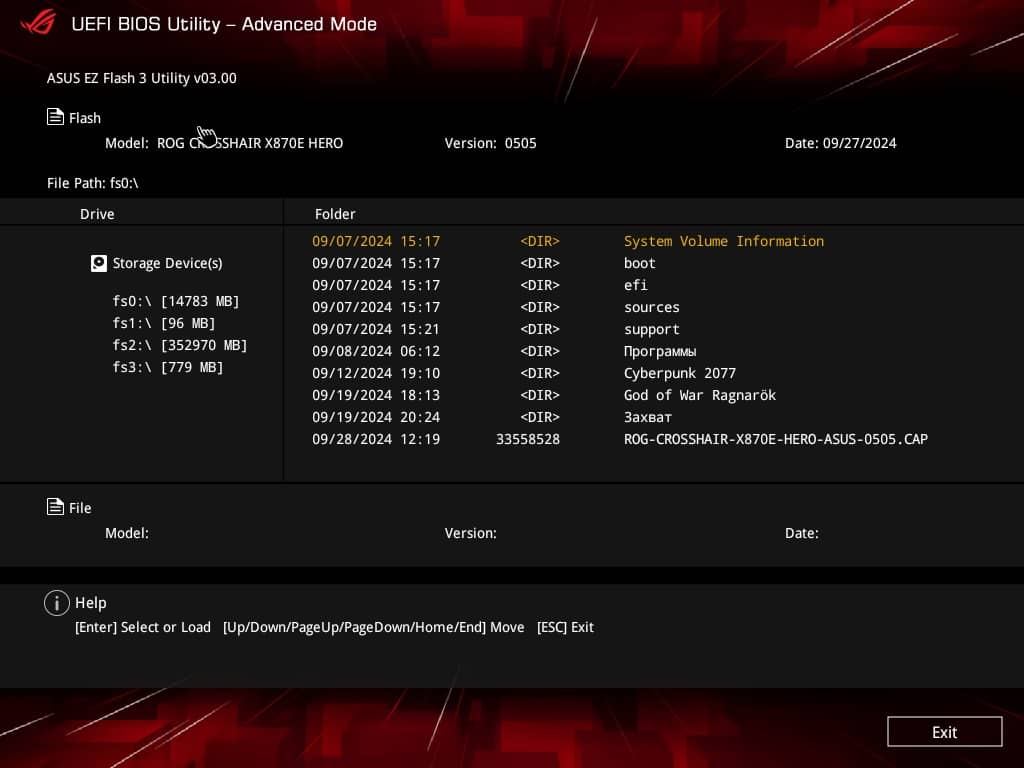This screenshot has width=1024, height=768.
Task: Click the Flash section heading
Action: pyautogui.click(x=85, y=118)
